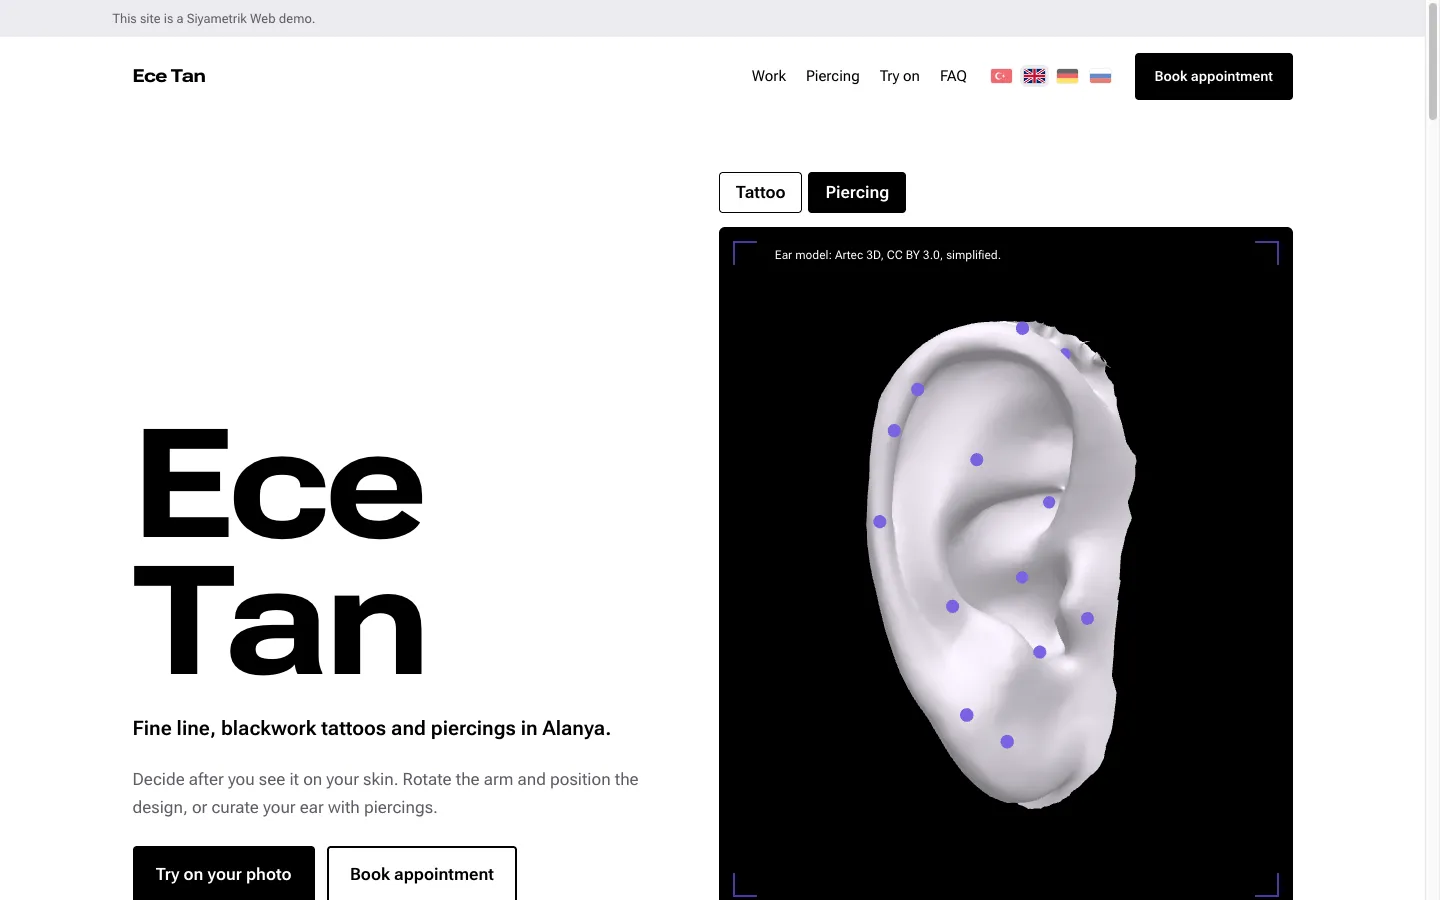Select the UK flag for English
Screen dimensions: 1440x900
(x=1034, y=76)
